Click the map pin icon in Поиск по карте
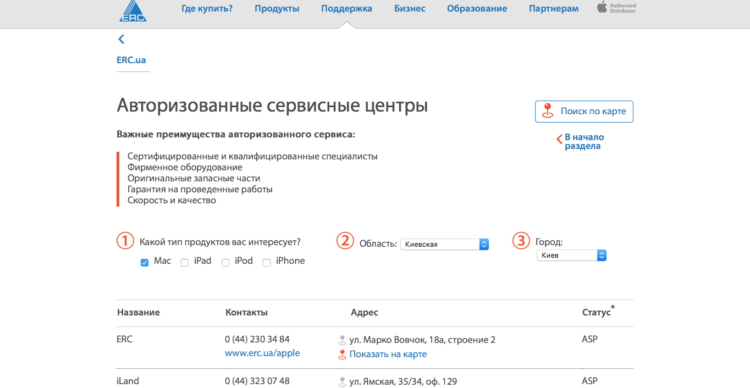This screenshot has height=388, width=750. (x=547, y=111)
